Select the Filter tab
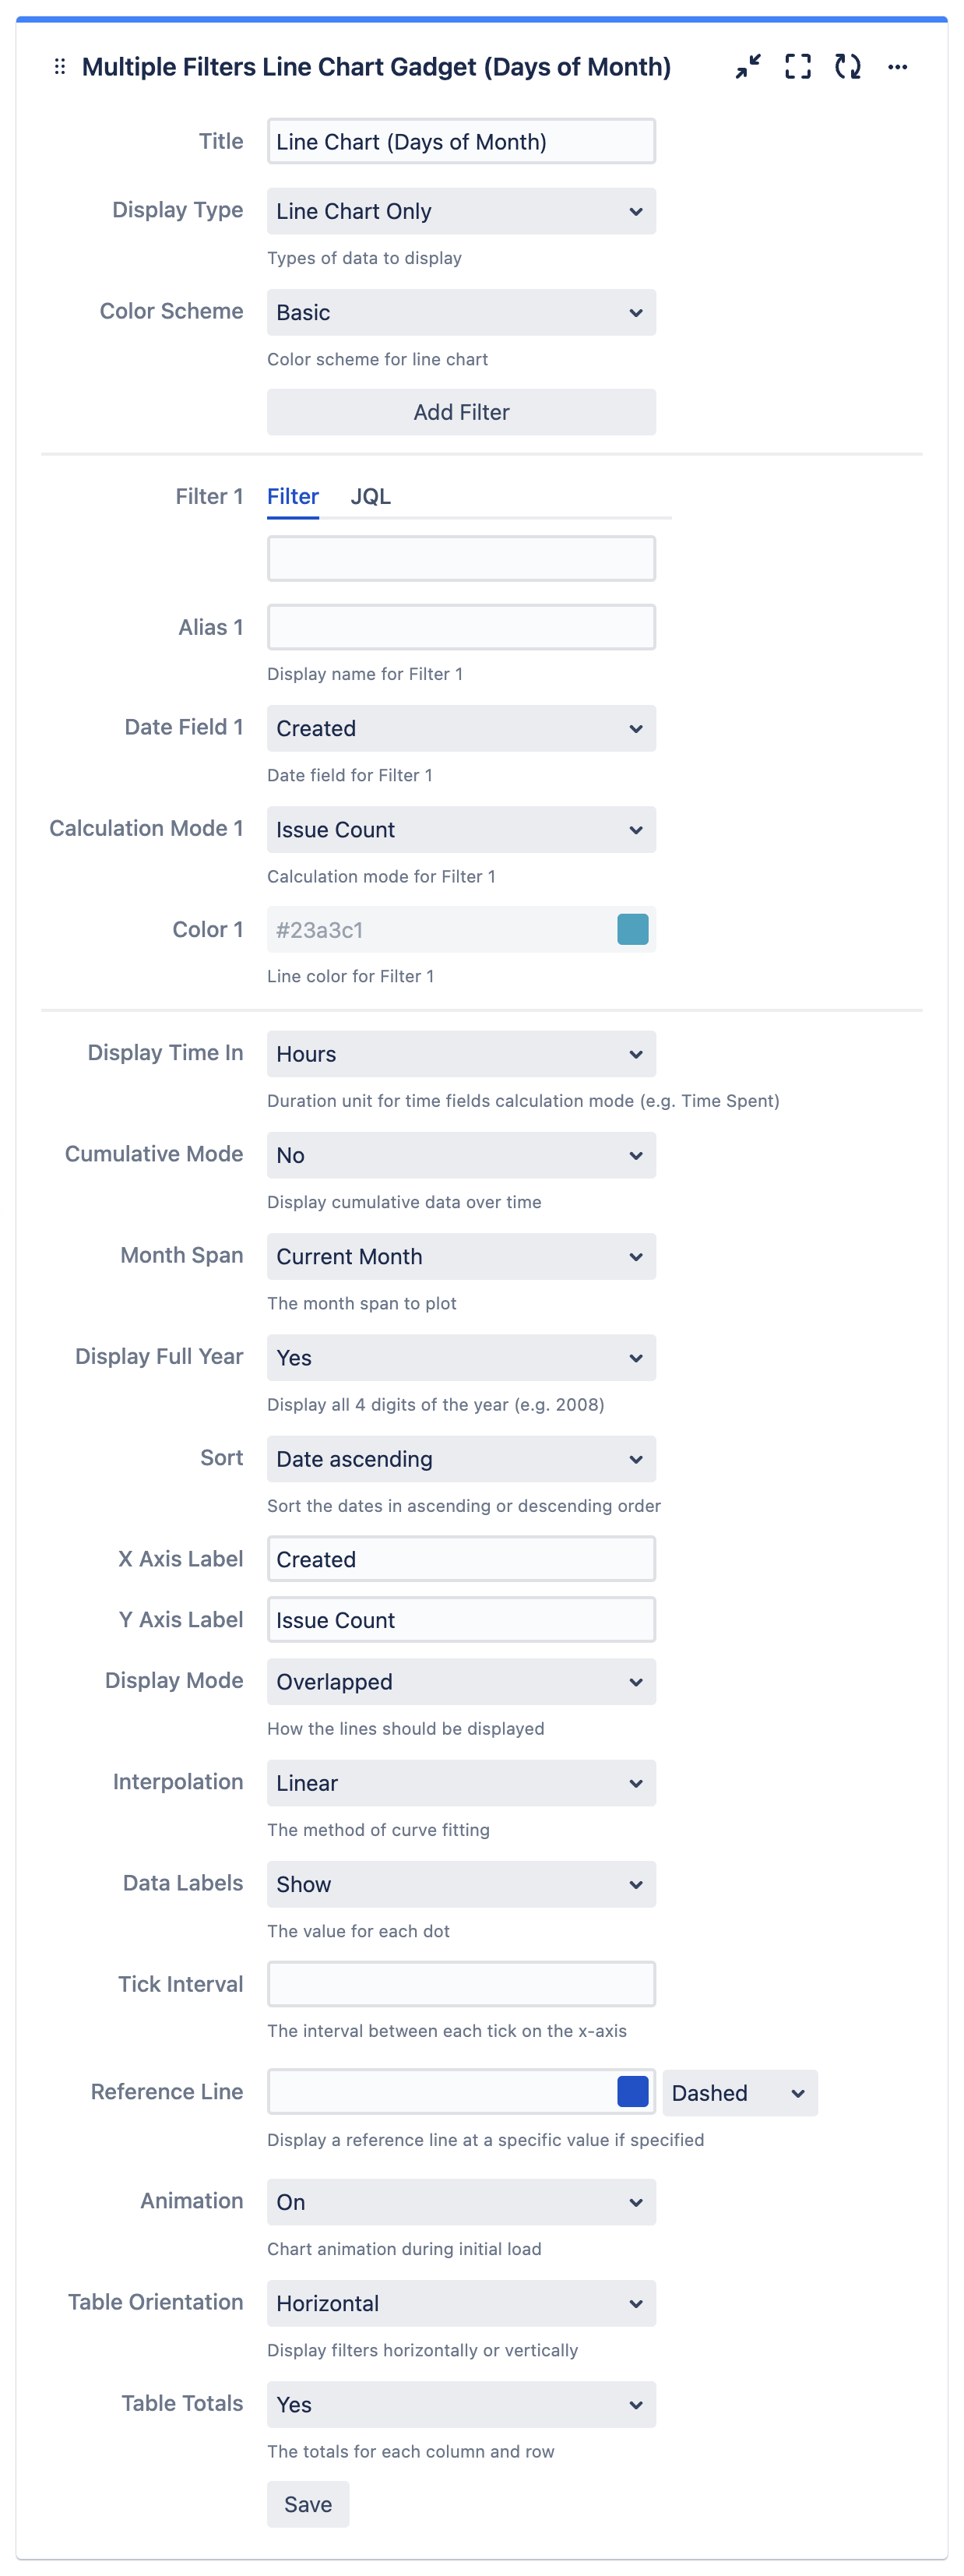This screenshot has width=964, height=2576. (x=293, y=497)
